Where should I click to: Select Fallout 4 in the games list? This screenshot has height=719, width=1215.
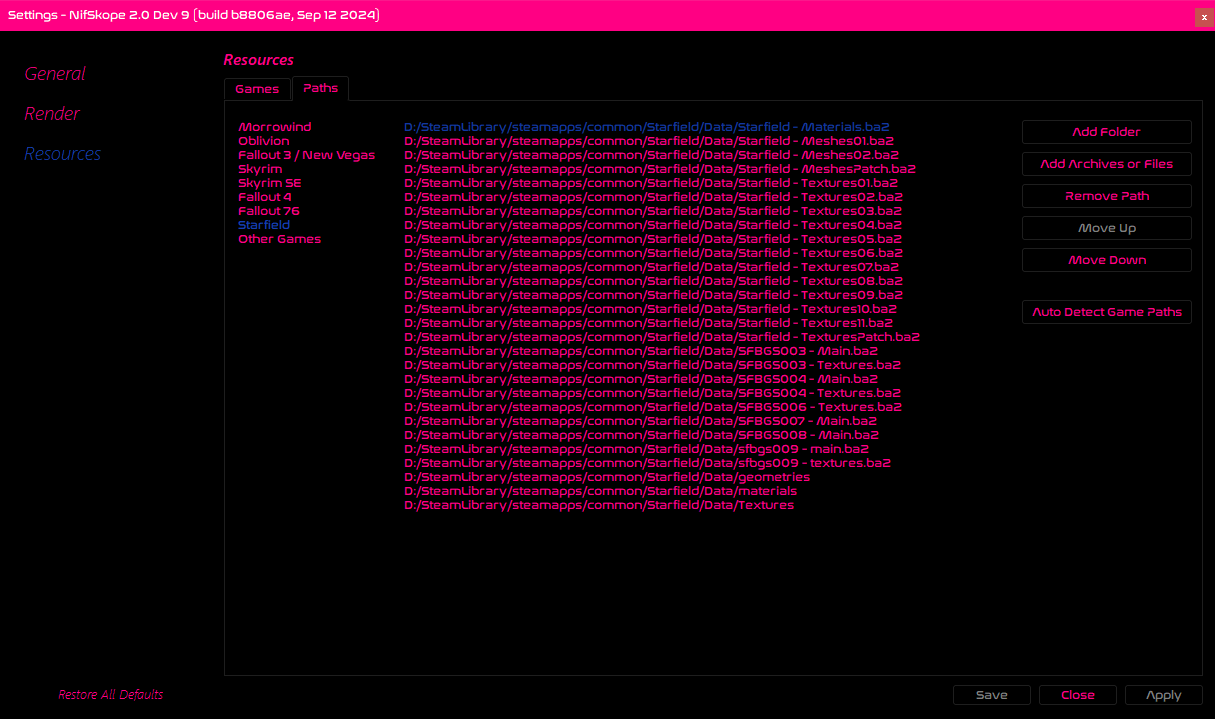pos(265,197)
